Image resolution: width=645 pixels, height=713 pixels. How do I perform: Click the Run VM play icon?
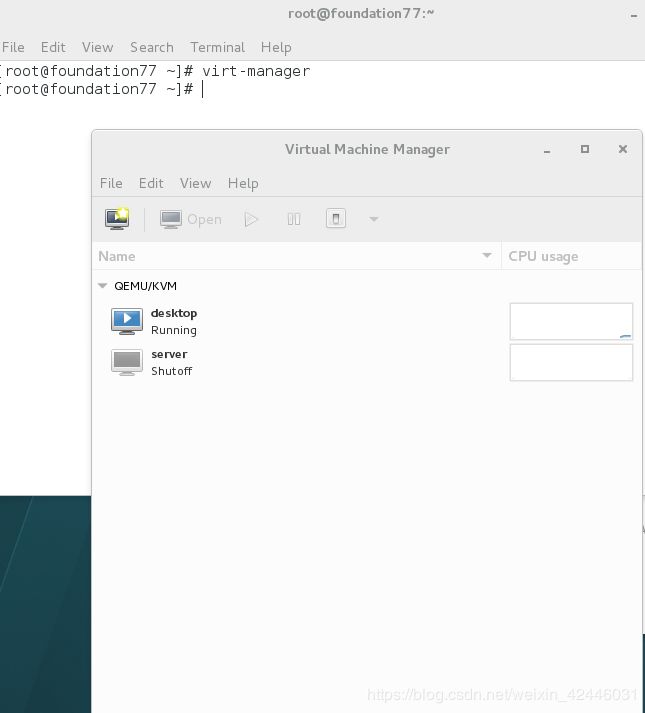pos(251,219)
